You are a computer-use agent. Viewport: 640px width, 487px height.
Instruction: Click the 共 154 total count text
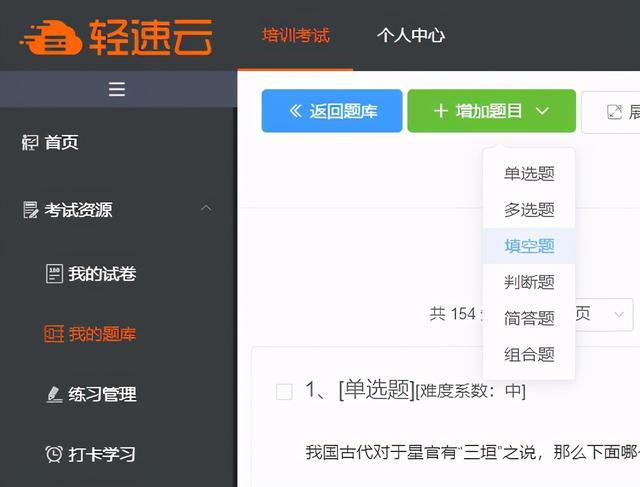tap(453, 314)
